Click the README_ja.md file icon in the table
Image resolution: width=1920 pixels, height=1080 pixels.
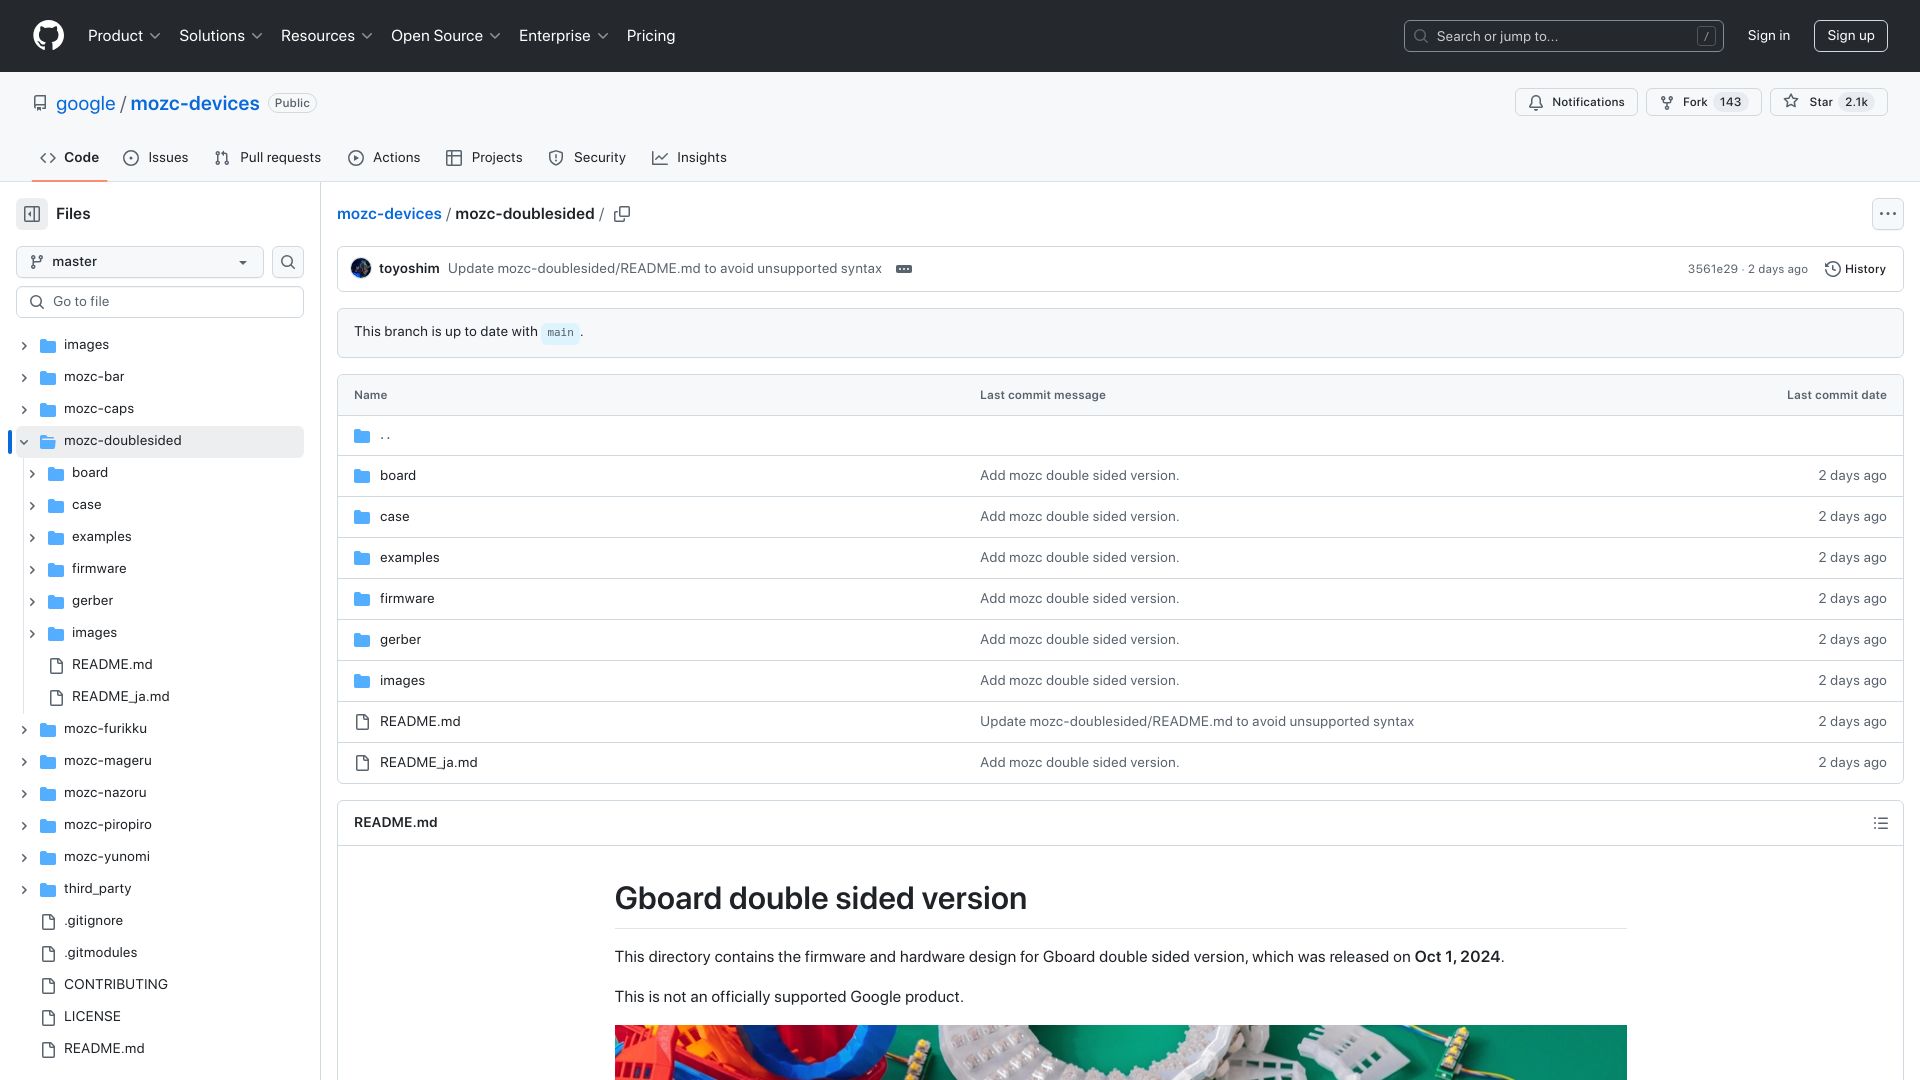click(x=362, y=763)
